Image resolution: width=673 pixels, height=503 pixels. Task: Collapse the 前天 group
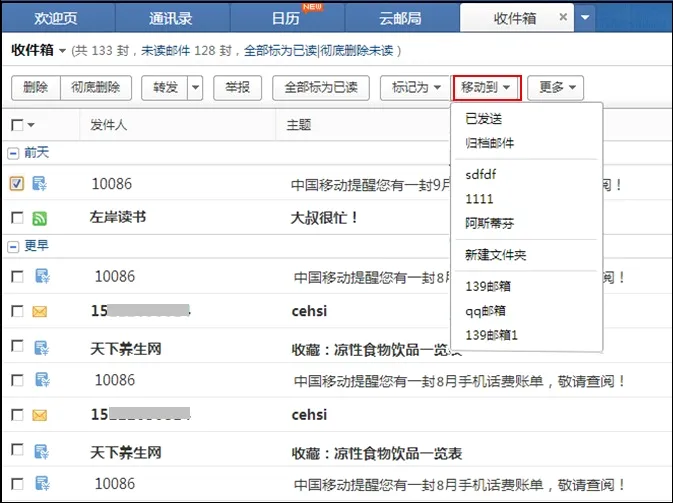click(x=13, y=153)
